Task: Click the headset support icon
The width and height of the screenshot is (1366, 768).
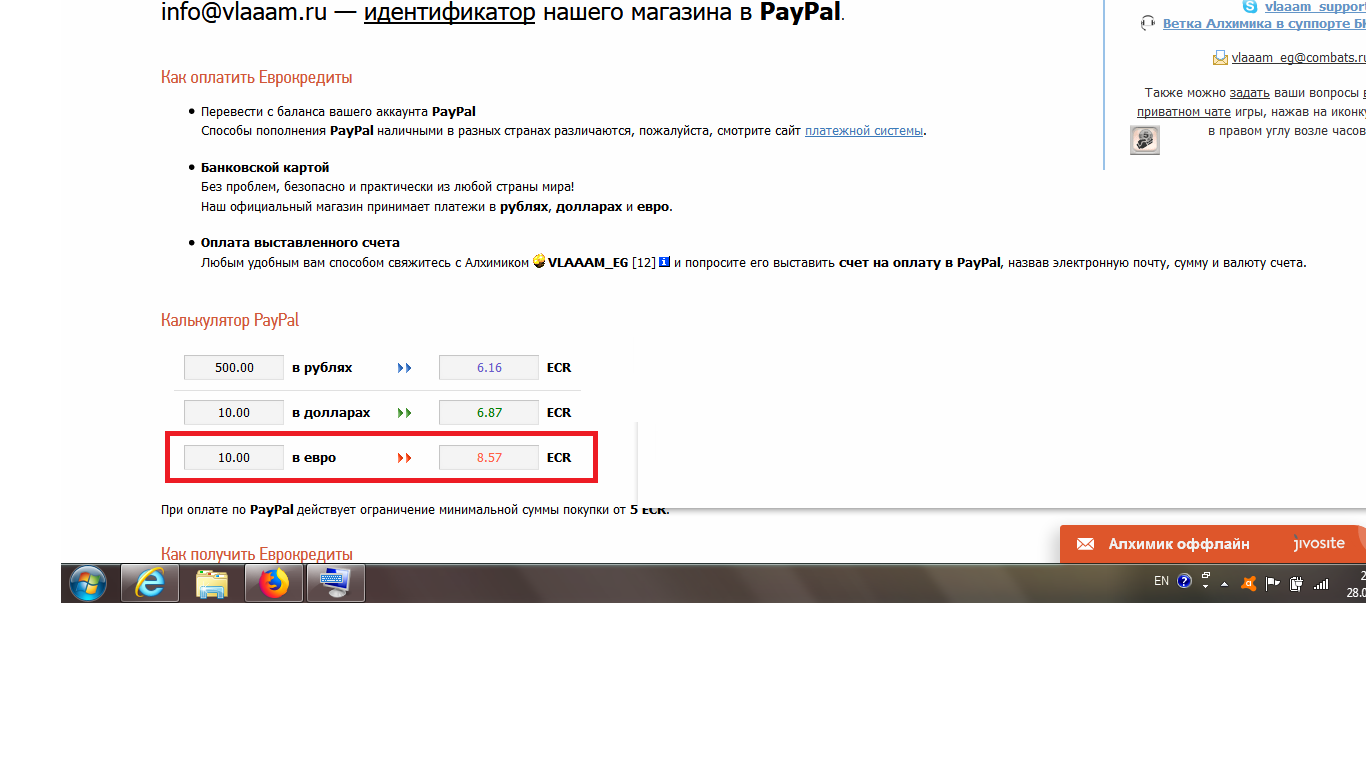Action: (x=1148, y=23)
